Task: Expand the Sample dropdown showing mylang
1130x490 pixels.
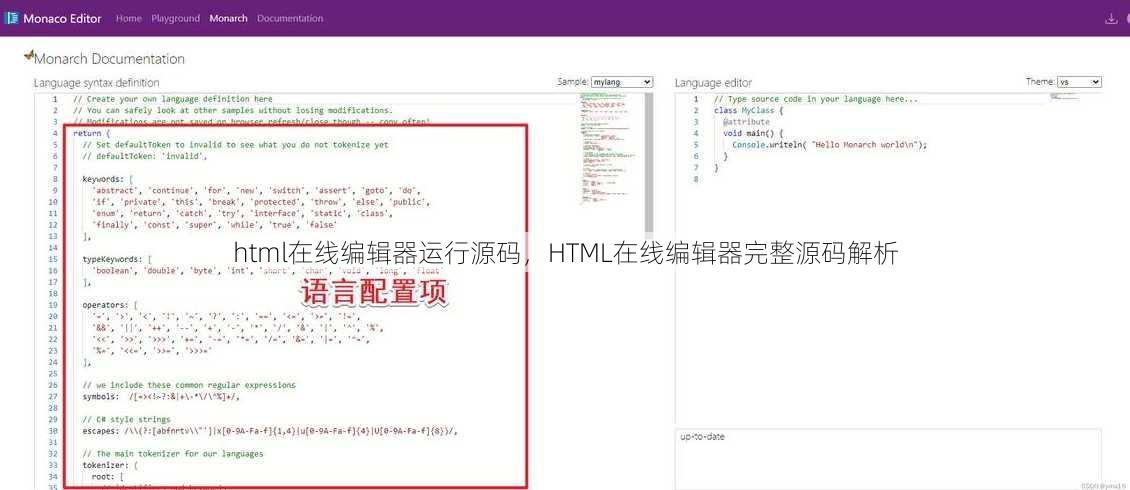Action: pyautogui.click(x=622, y=82)
